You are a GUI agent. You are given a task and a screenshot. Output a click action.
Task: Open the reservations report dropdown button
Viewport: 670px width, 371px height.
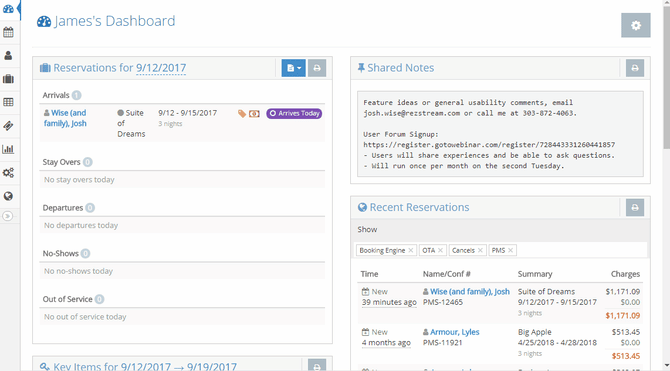[x=294, y=68]
